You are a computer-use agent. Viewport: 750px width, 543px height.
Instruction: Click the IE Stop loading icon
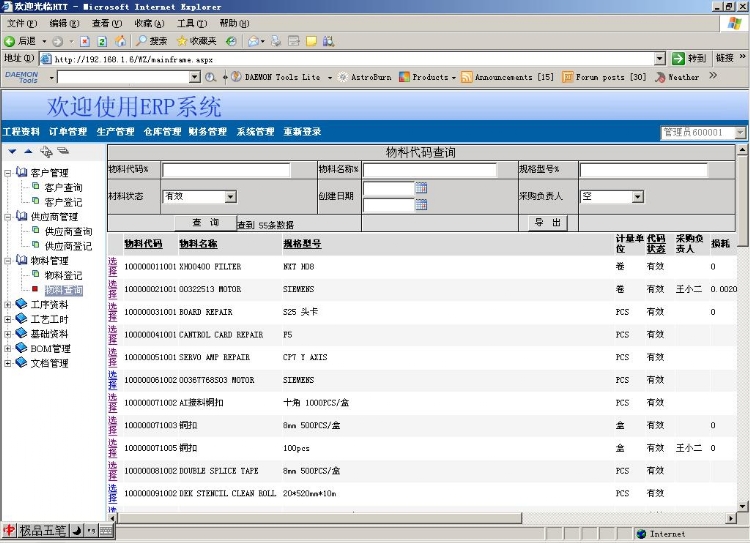pos(86,41)
